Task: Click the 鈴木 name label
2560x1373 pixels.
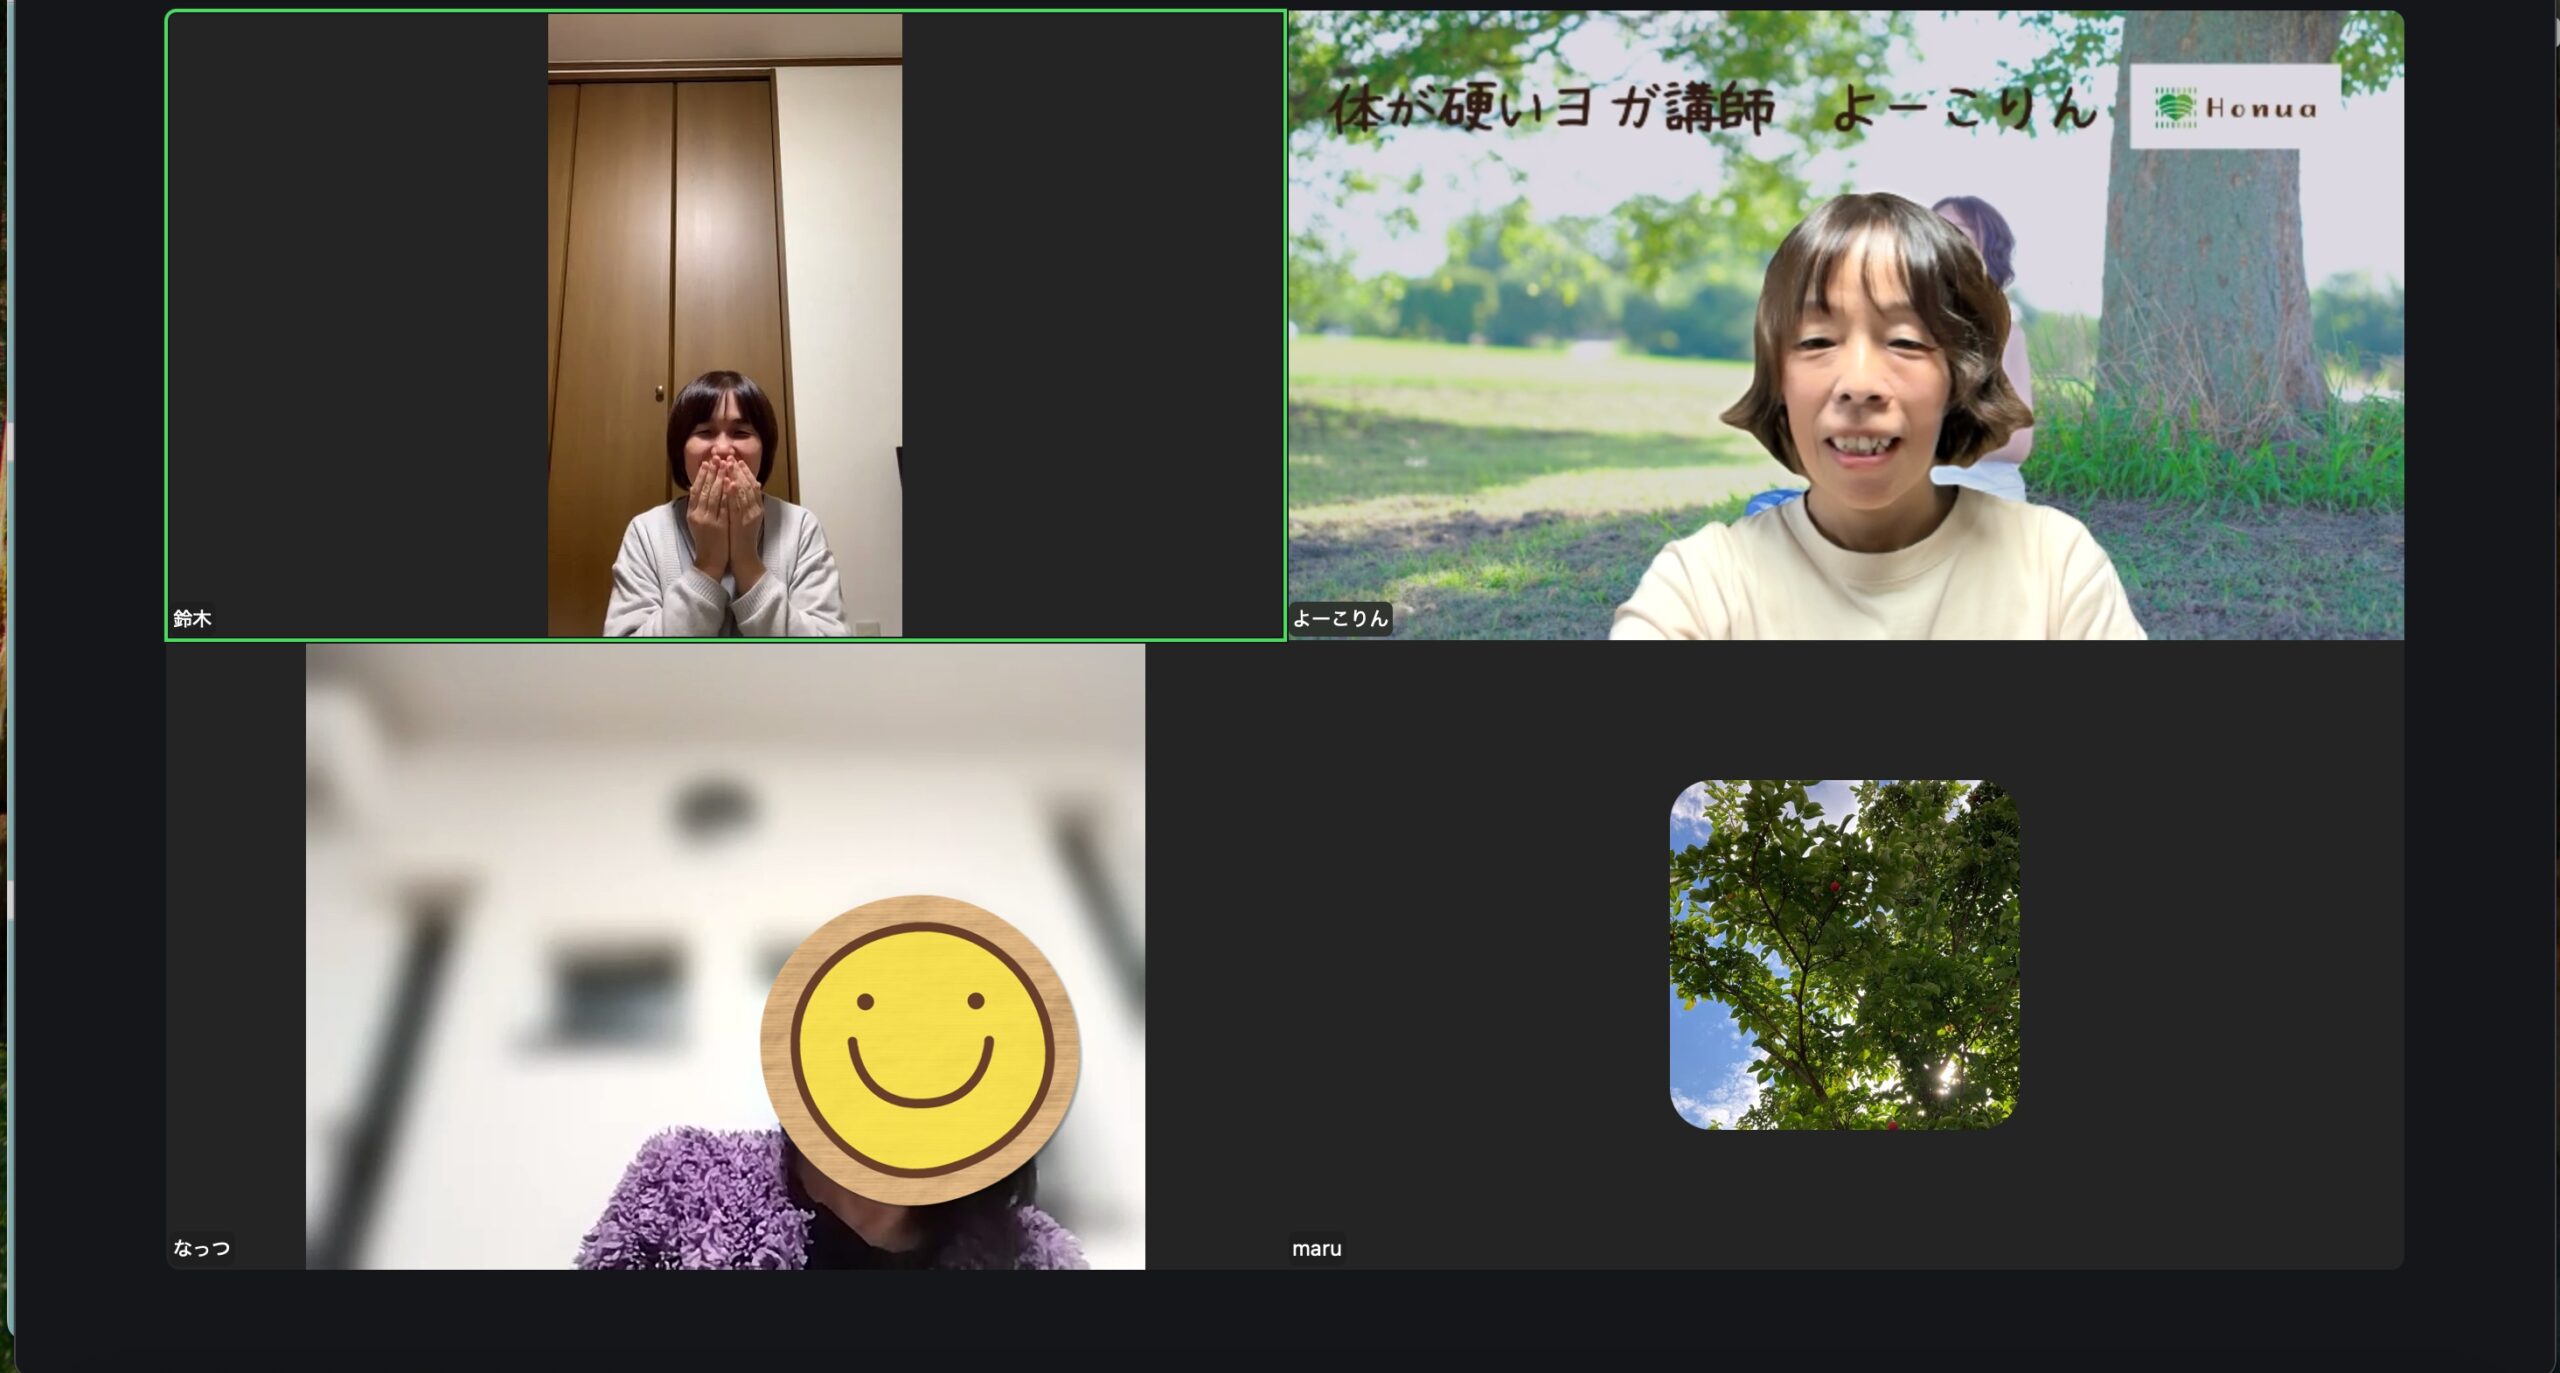Action: pos(192,619)
